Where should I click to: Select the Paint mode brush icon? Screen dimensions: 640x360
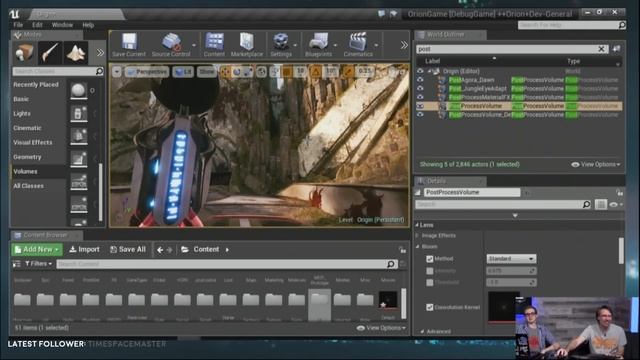tap(50, 53)
